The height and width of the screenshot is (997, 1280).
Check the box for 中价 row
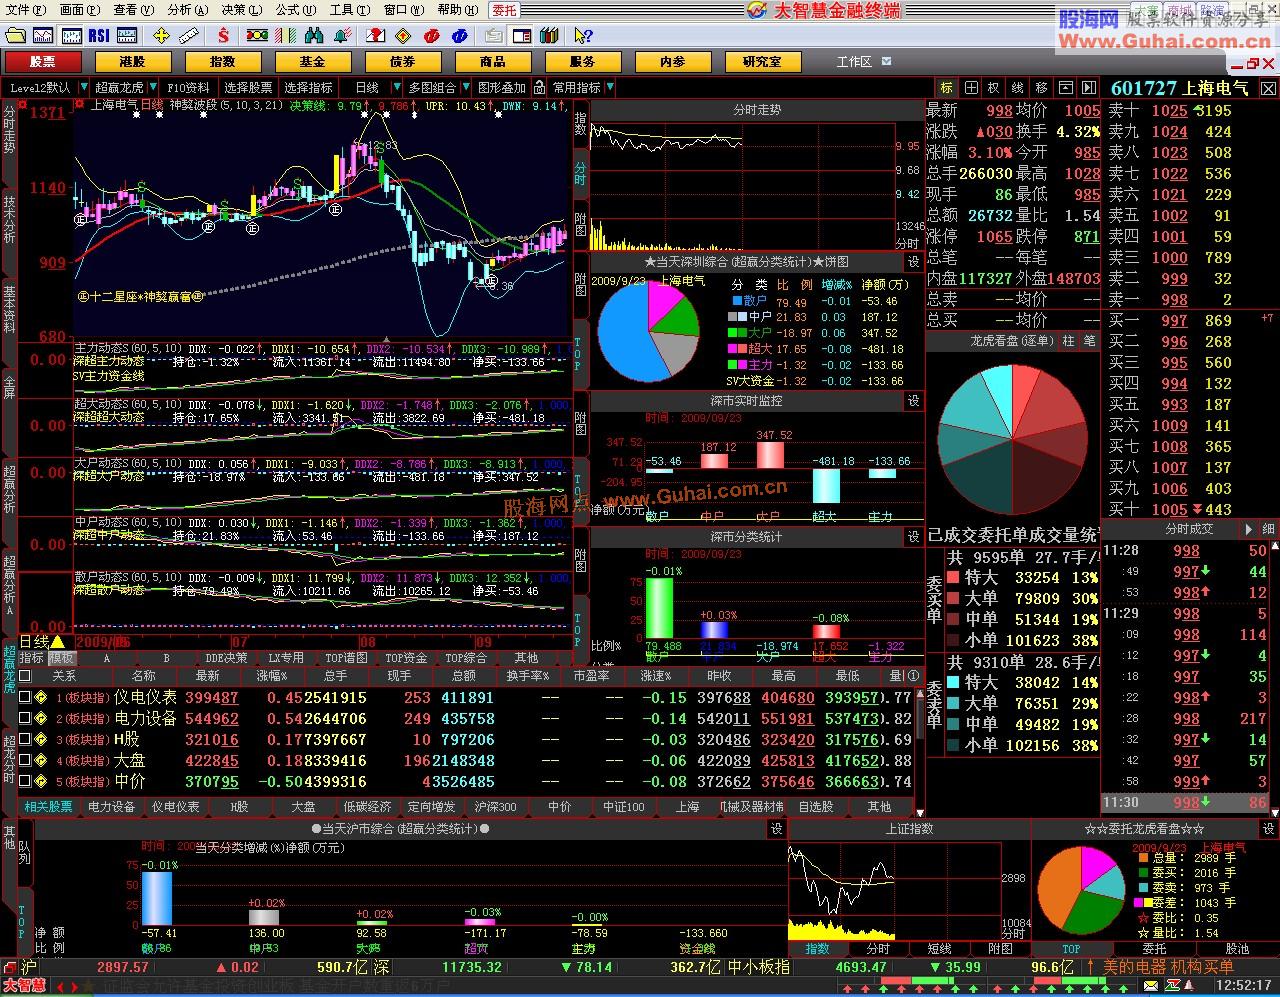(x=25, y=781)
